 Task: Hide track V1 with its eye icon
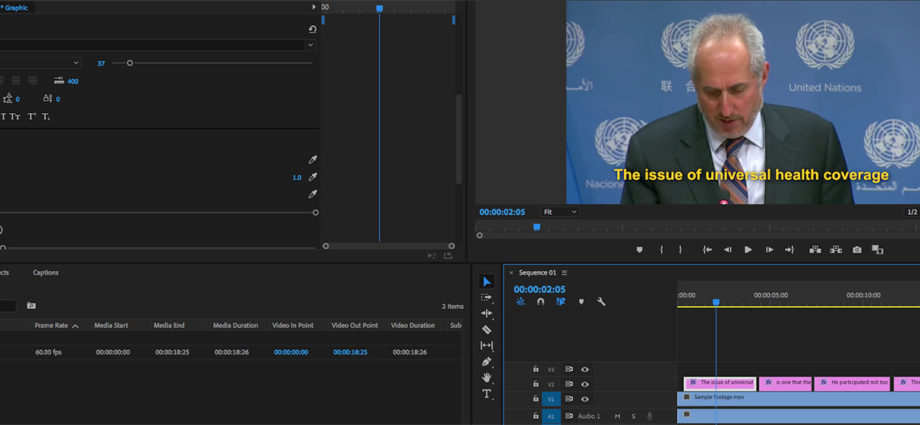click(x=585, y=399)
